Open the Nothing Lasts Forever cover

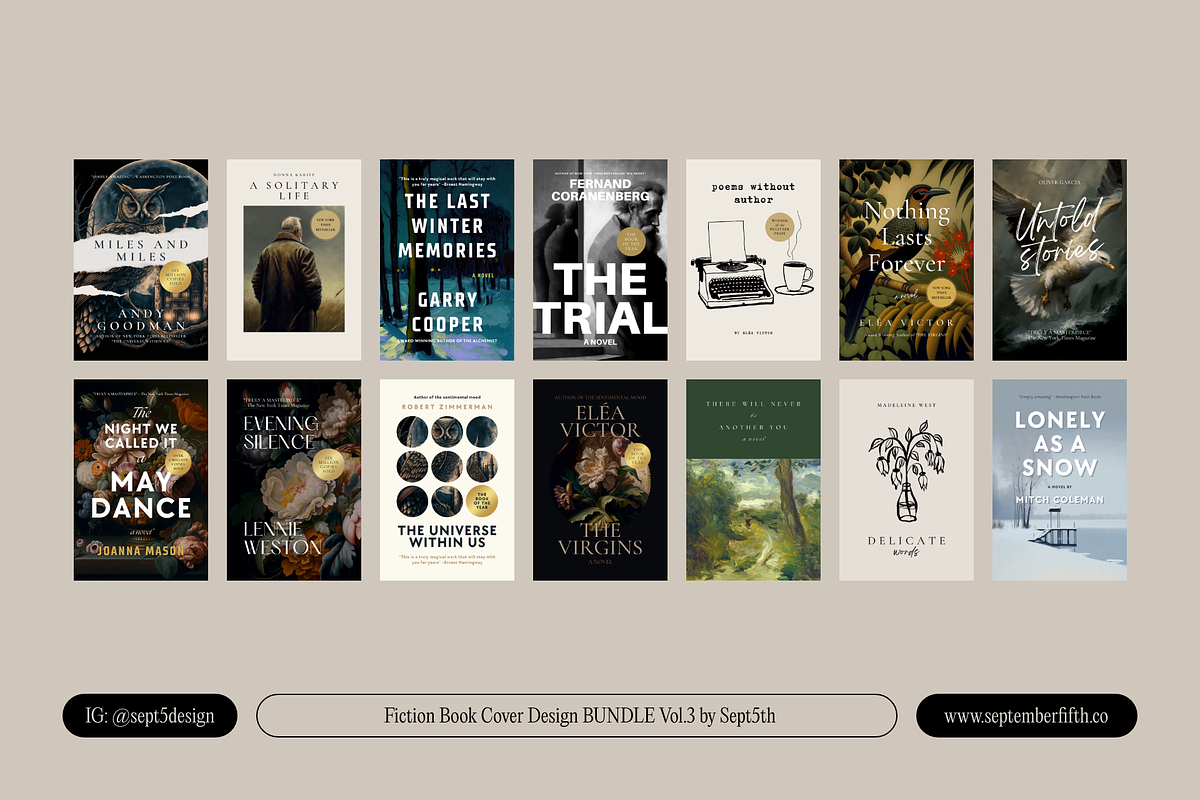(906, 260)
